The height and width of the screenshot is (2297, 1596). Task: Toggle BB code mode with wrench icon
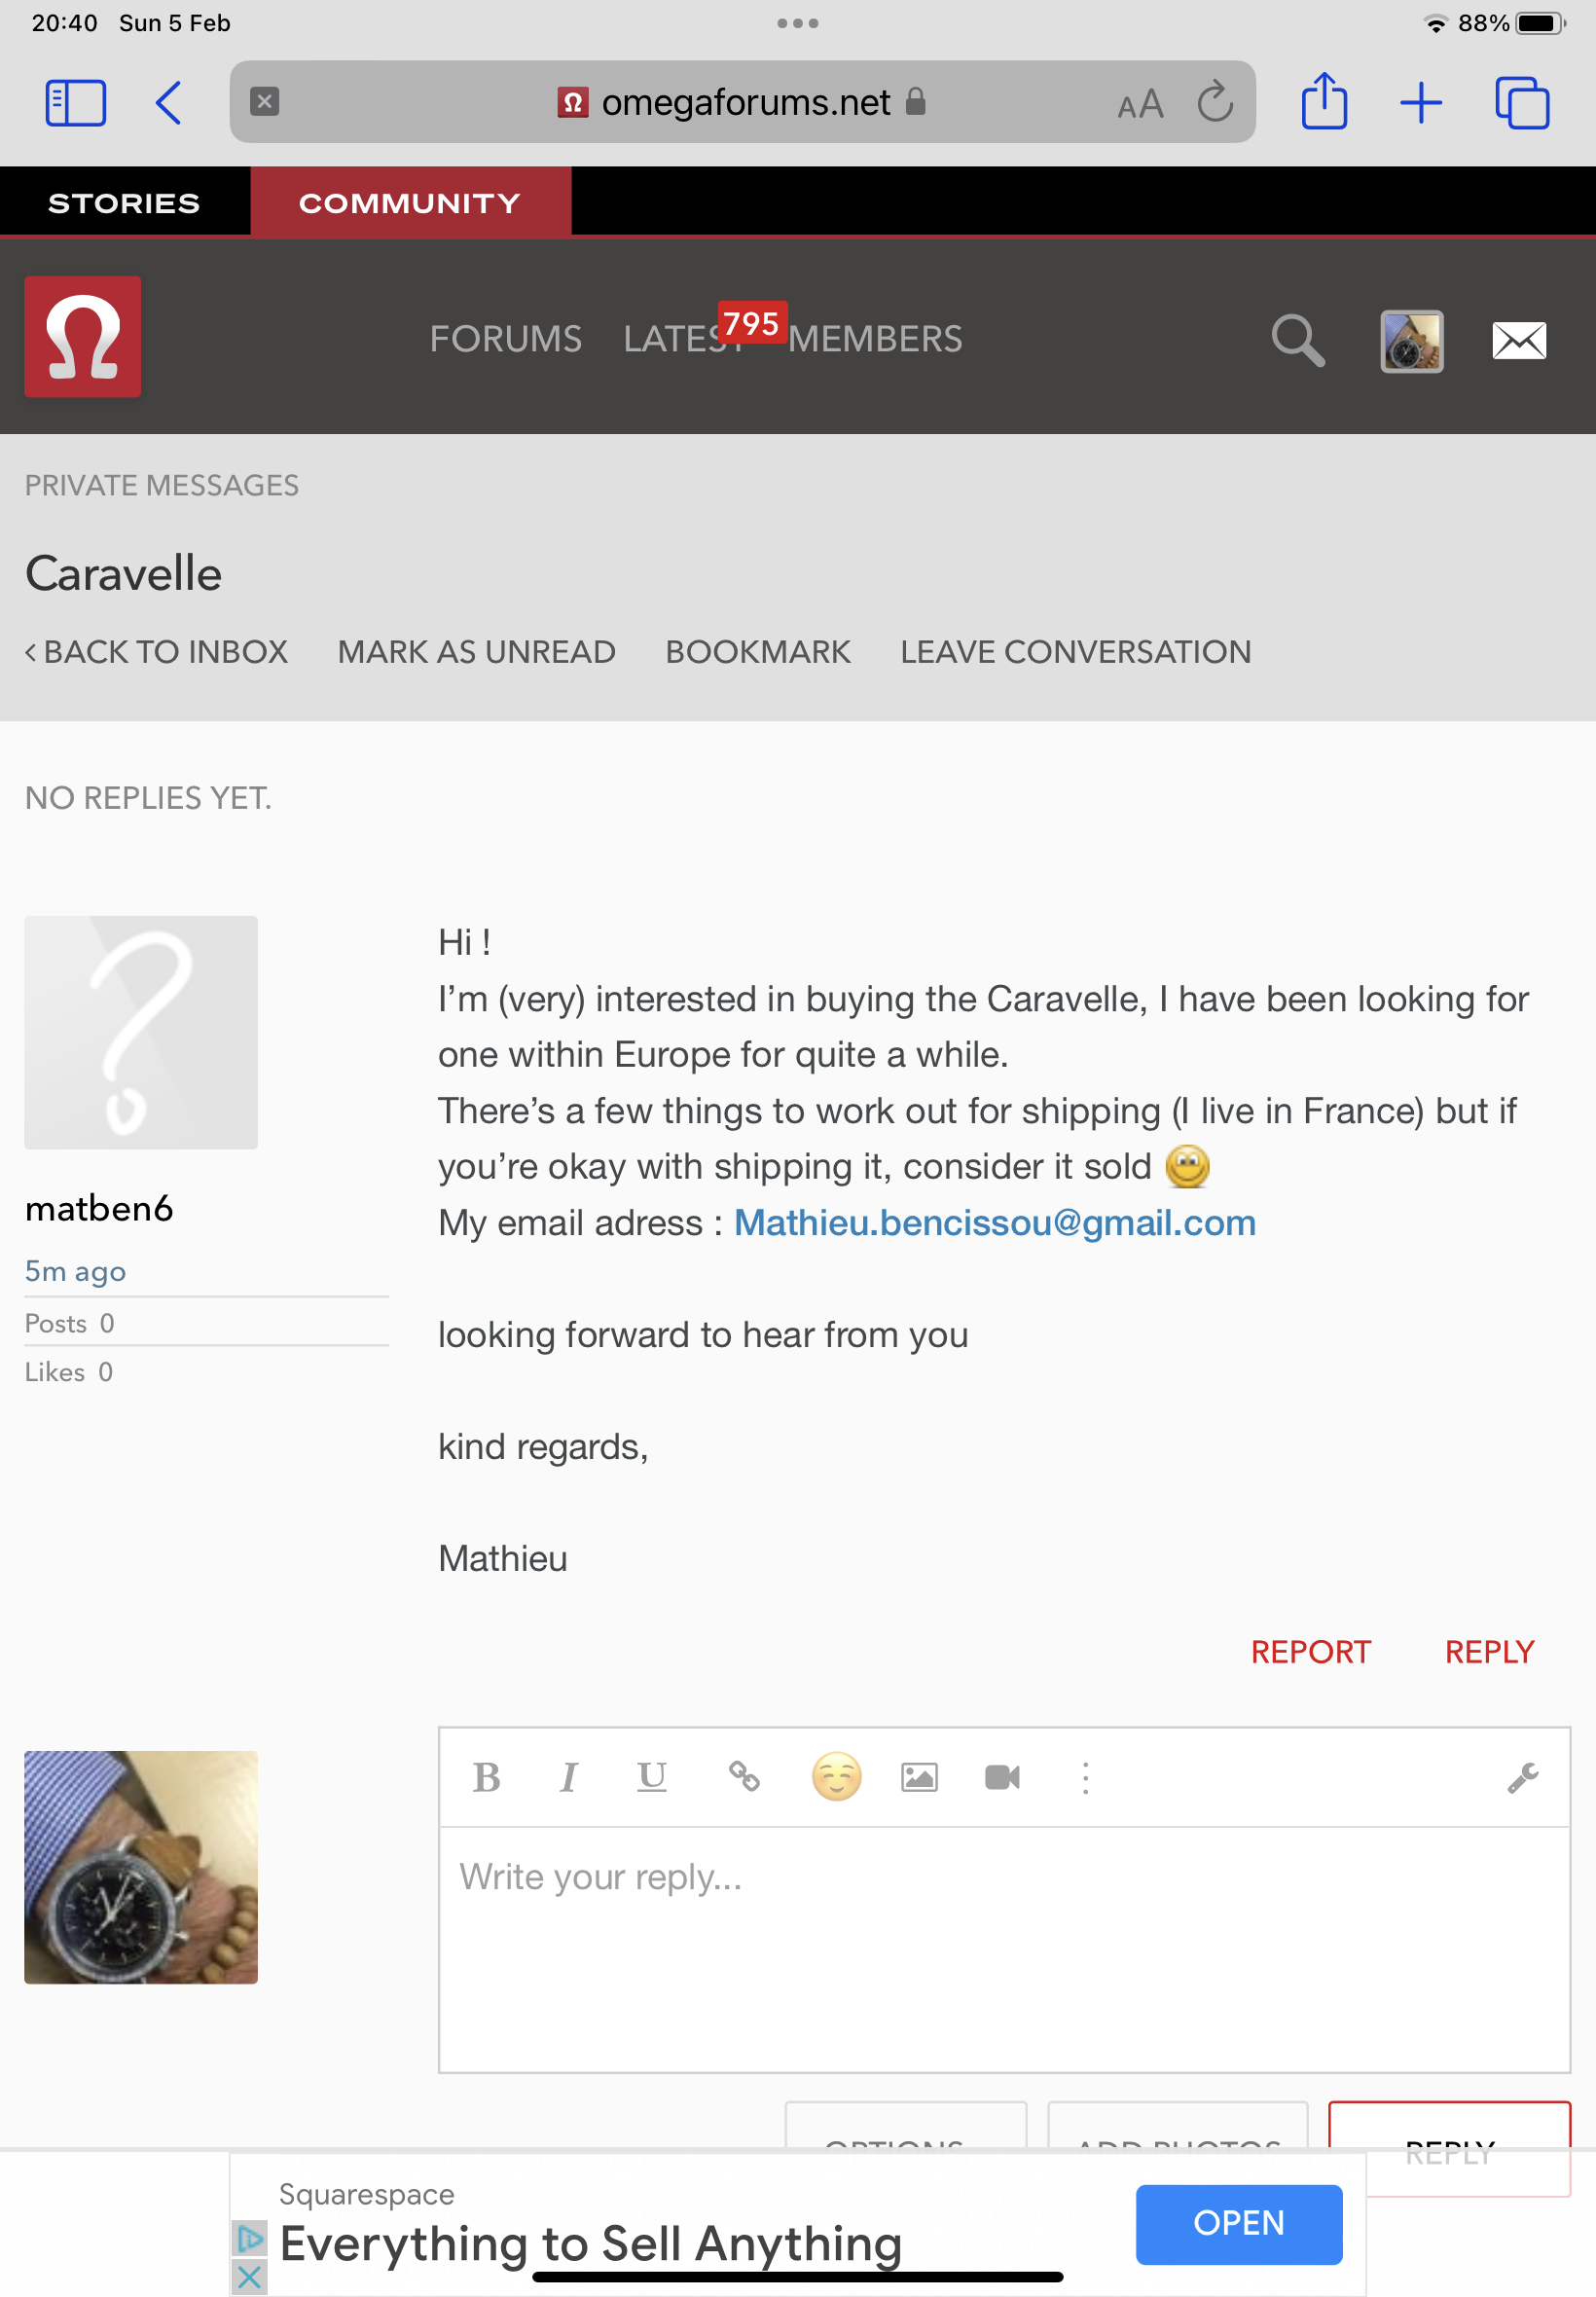pyautogui.click(x=1522, y=1777)
